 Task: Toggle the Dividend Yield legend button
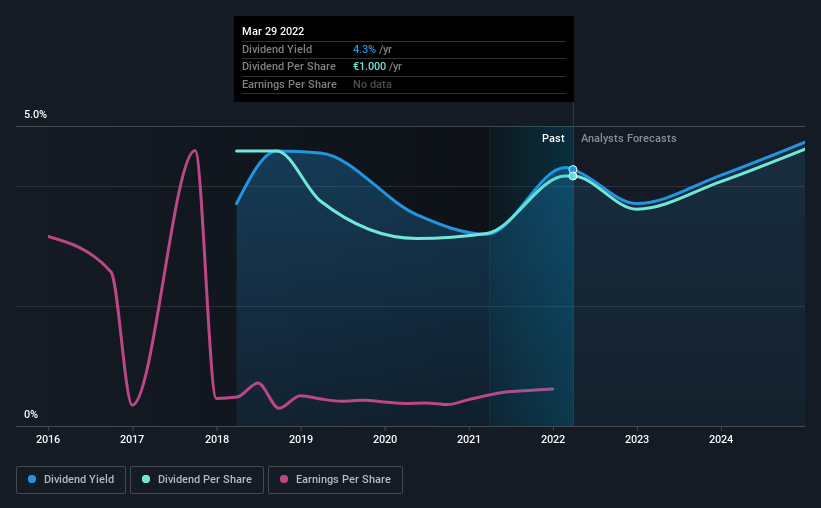click(71, 480)
